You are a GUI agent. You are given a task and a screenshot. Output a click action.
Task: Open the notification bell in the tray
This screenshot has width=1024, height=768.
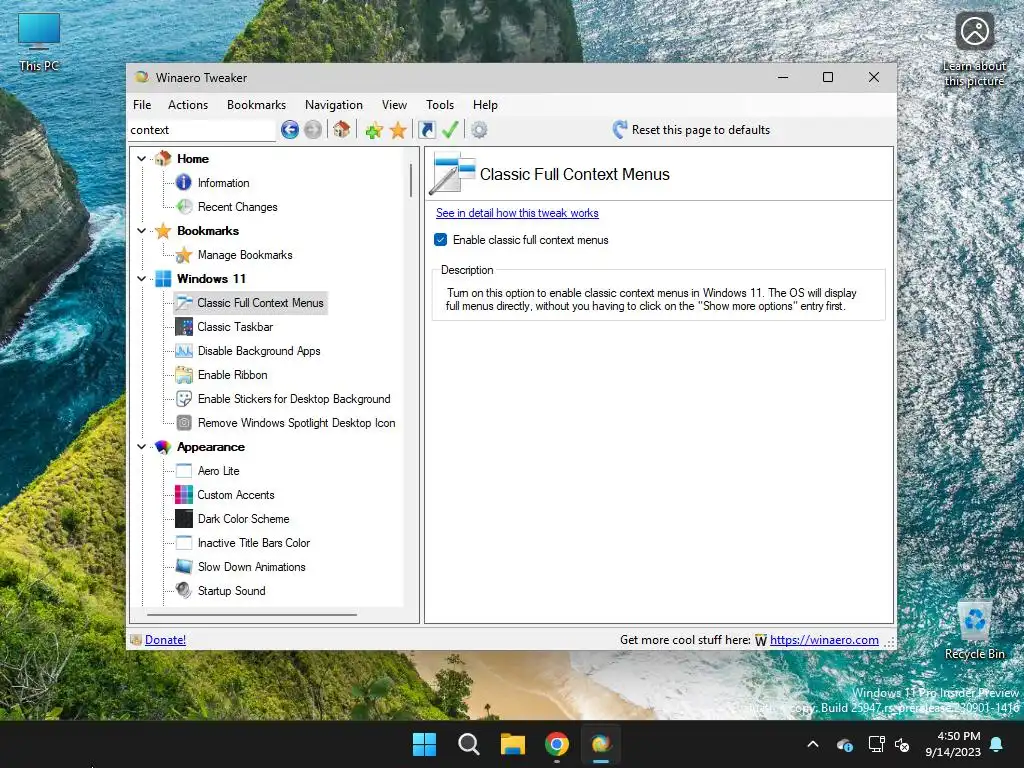997,744
